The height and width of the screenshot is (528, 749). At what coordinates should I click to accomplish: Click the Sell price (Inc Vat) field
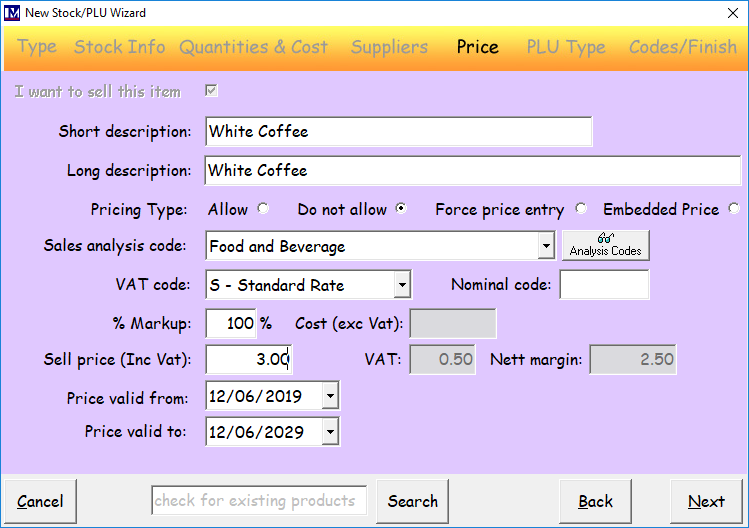(249, 359)
